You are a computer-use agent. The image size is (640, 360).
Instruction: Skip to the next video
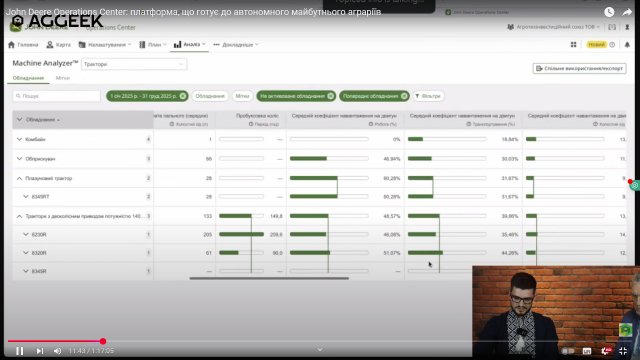tap(40, 351)
